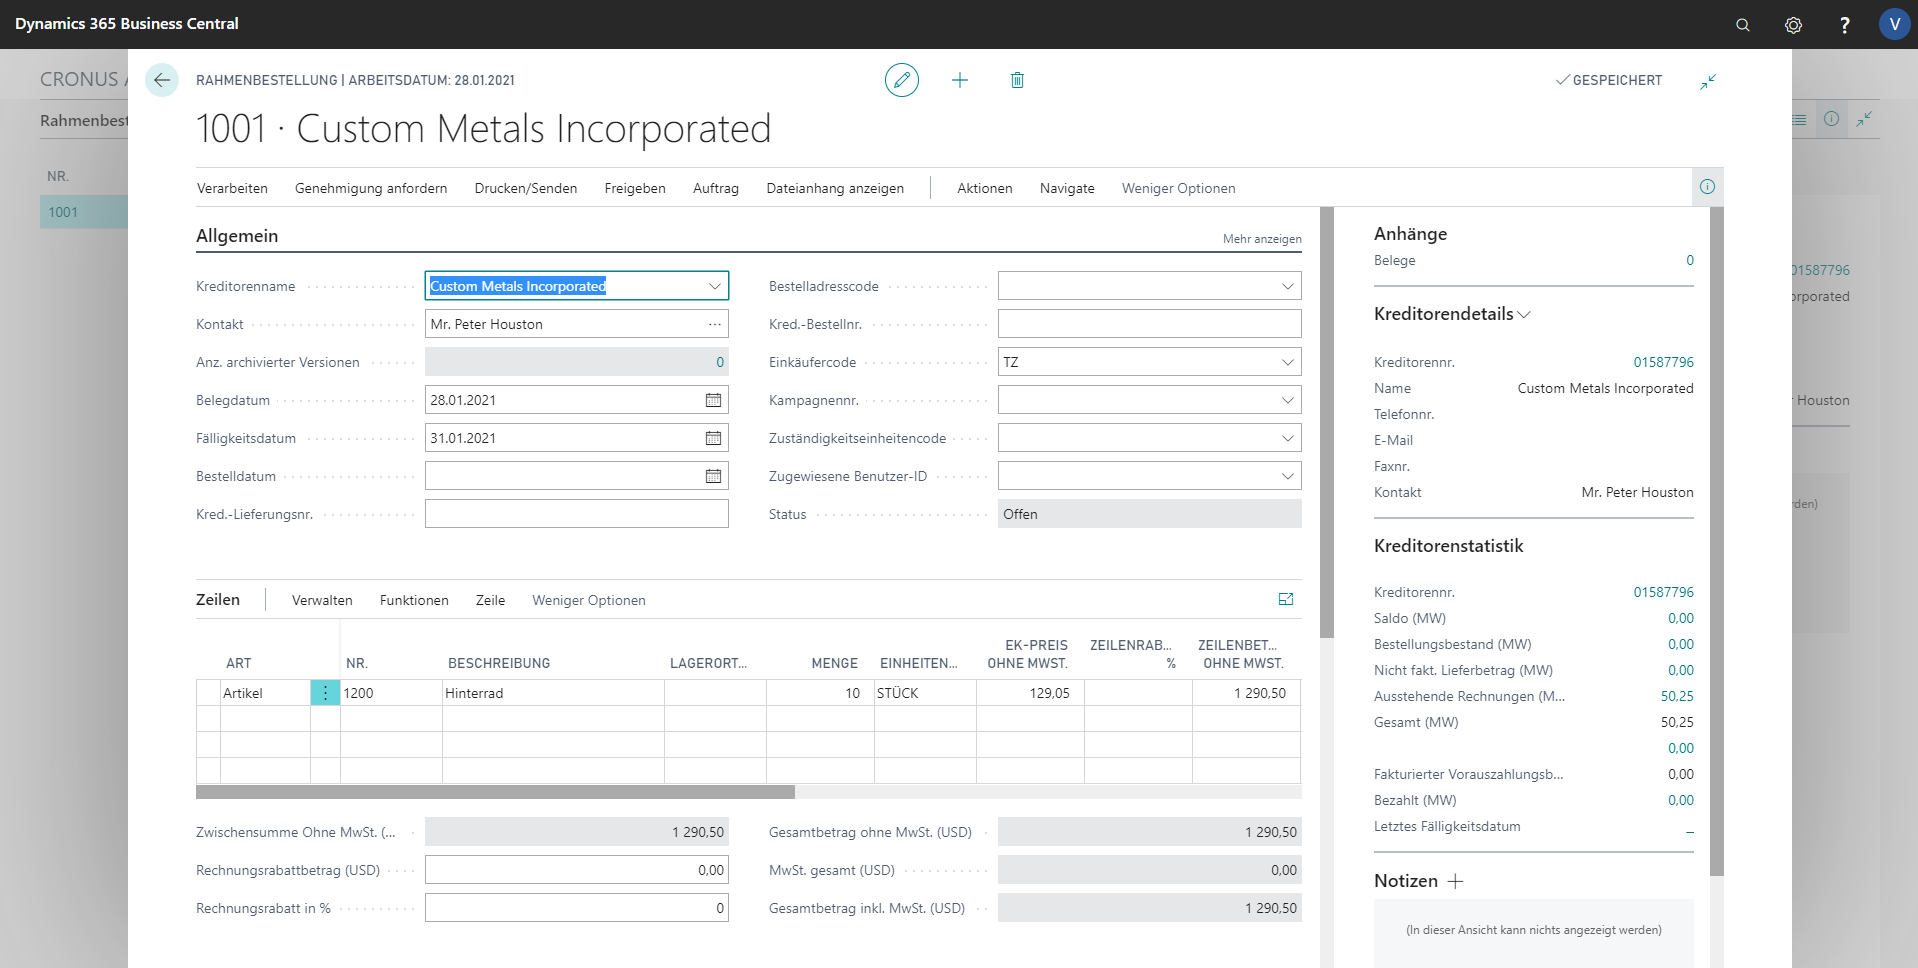Go back using the arrow button

click(x=162, y=80)
